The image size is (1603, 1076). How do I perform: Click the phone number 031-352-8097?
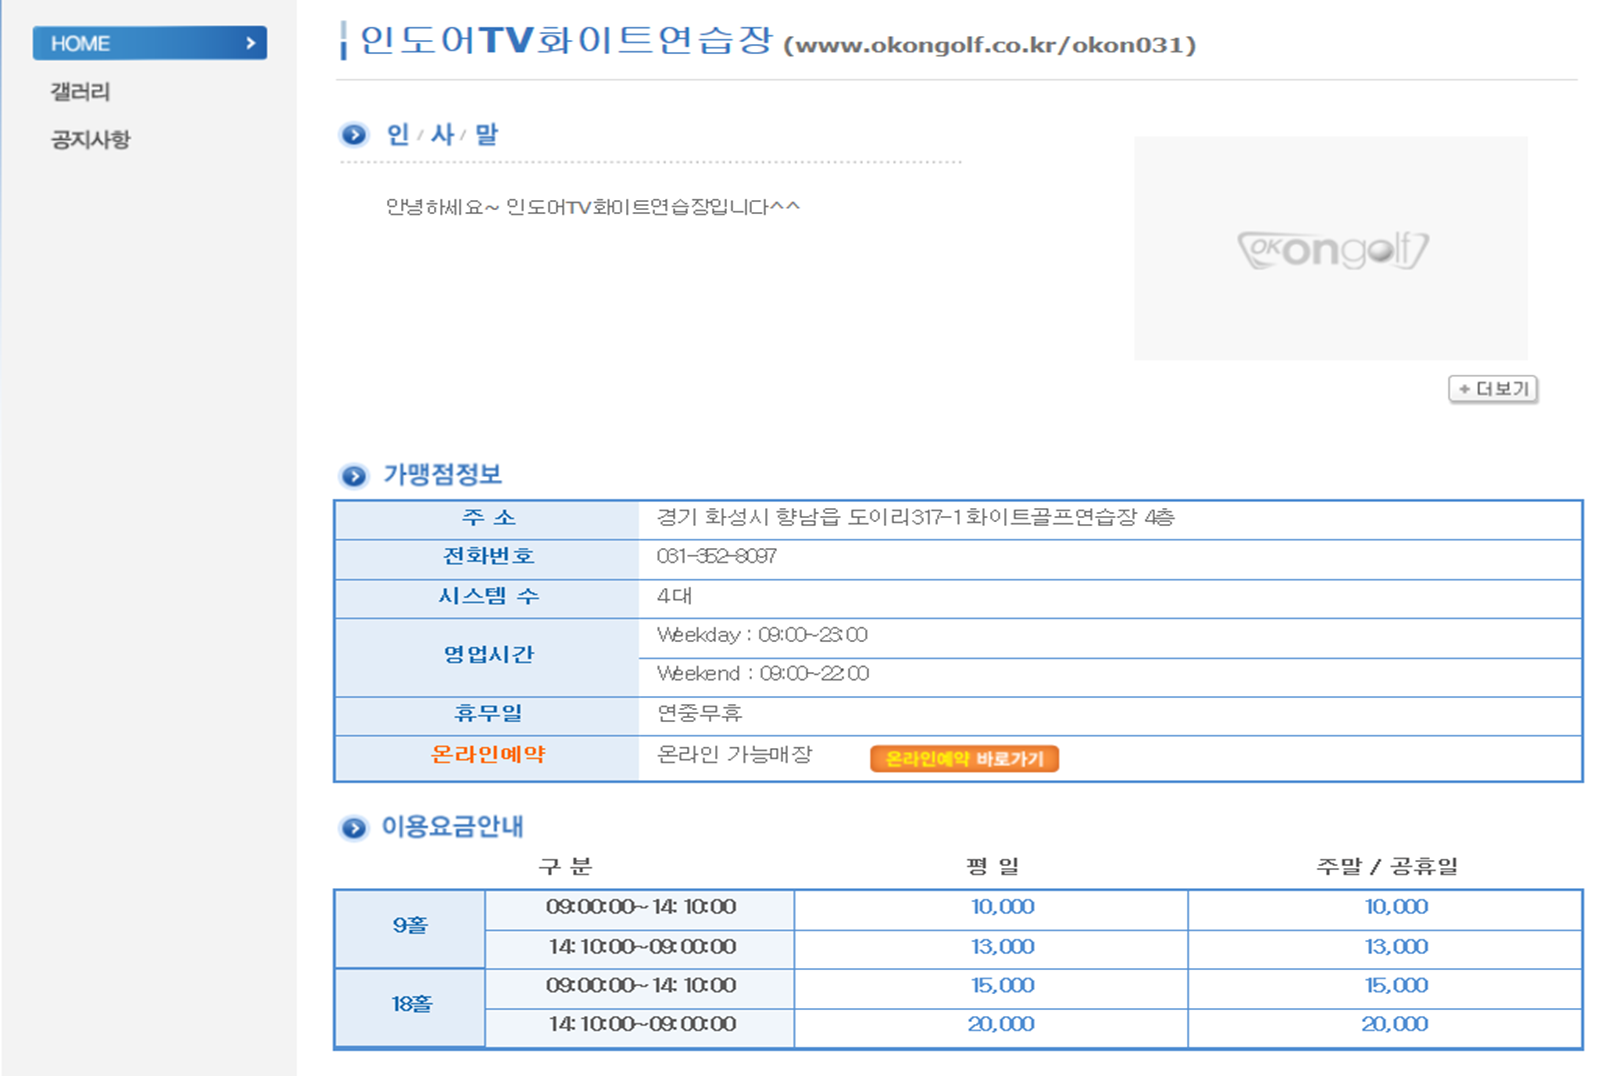coord(716,556)
